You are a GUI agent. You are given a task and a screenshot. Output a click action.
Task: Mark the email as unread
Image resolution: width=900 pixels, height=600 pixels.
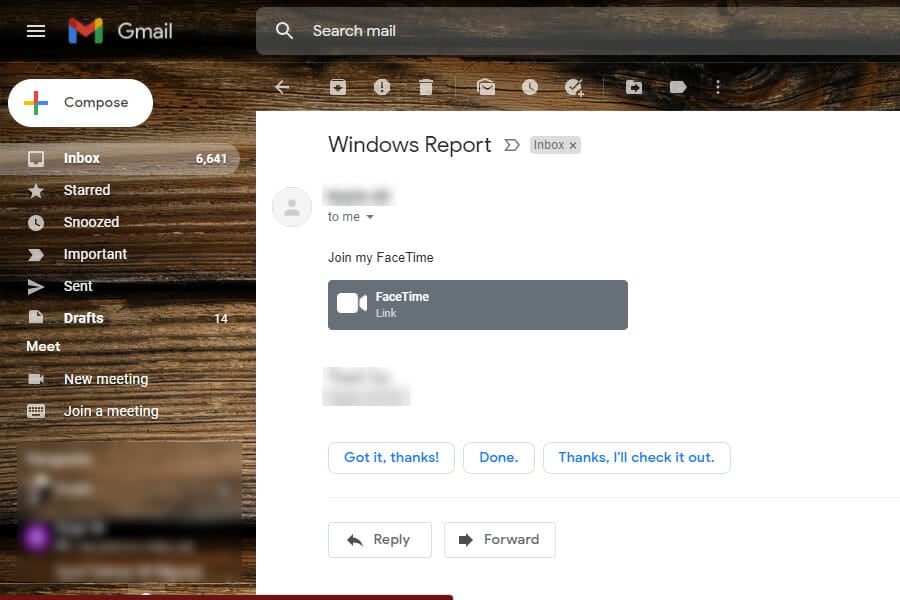(486, 87)
